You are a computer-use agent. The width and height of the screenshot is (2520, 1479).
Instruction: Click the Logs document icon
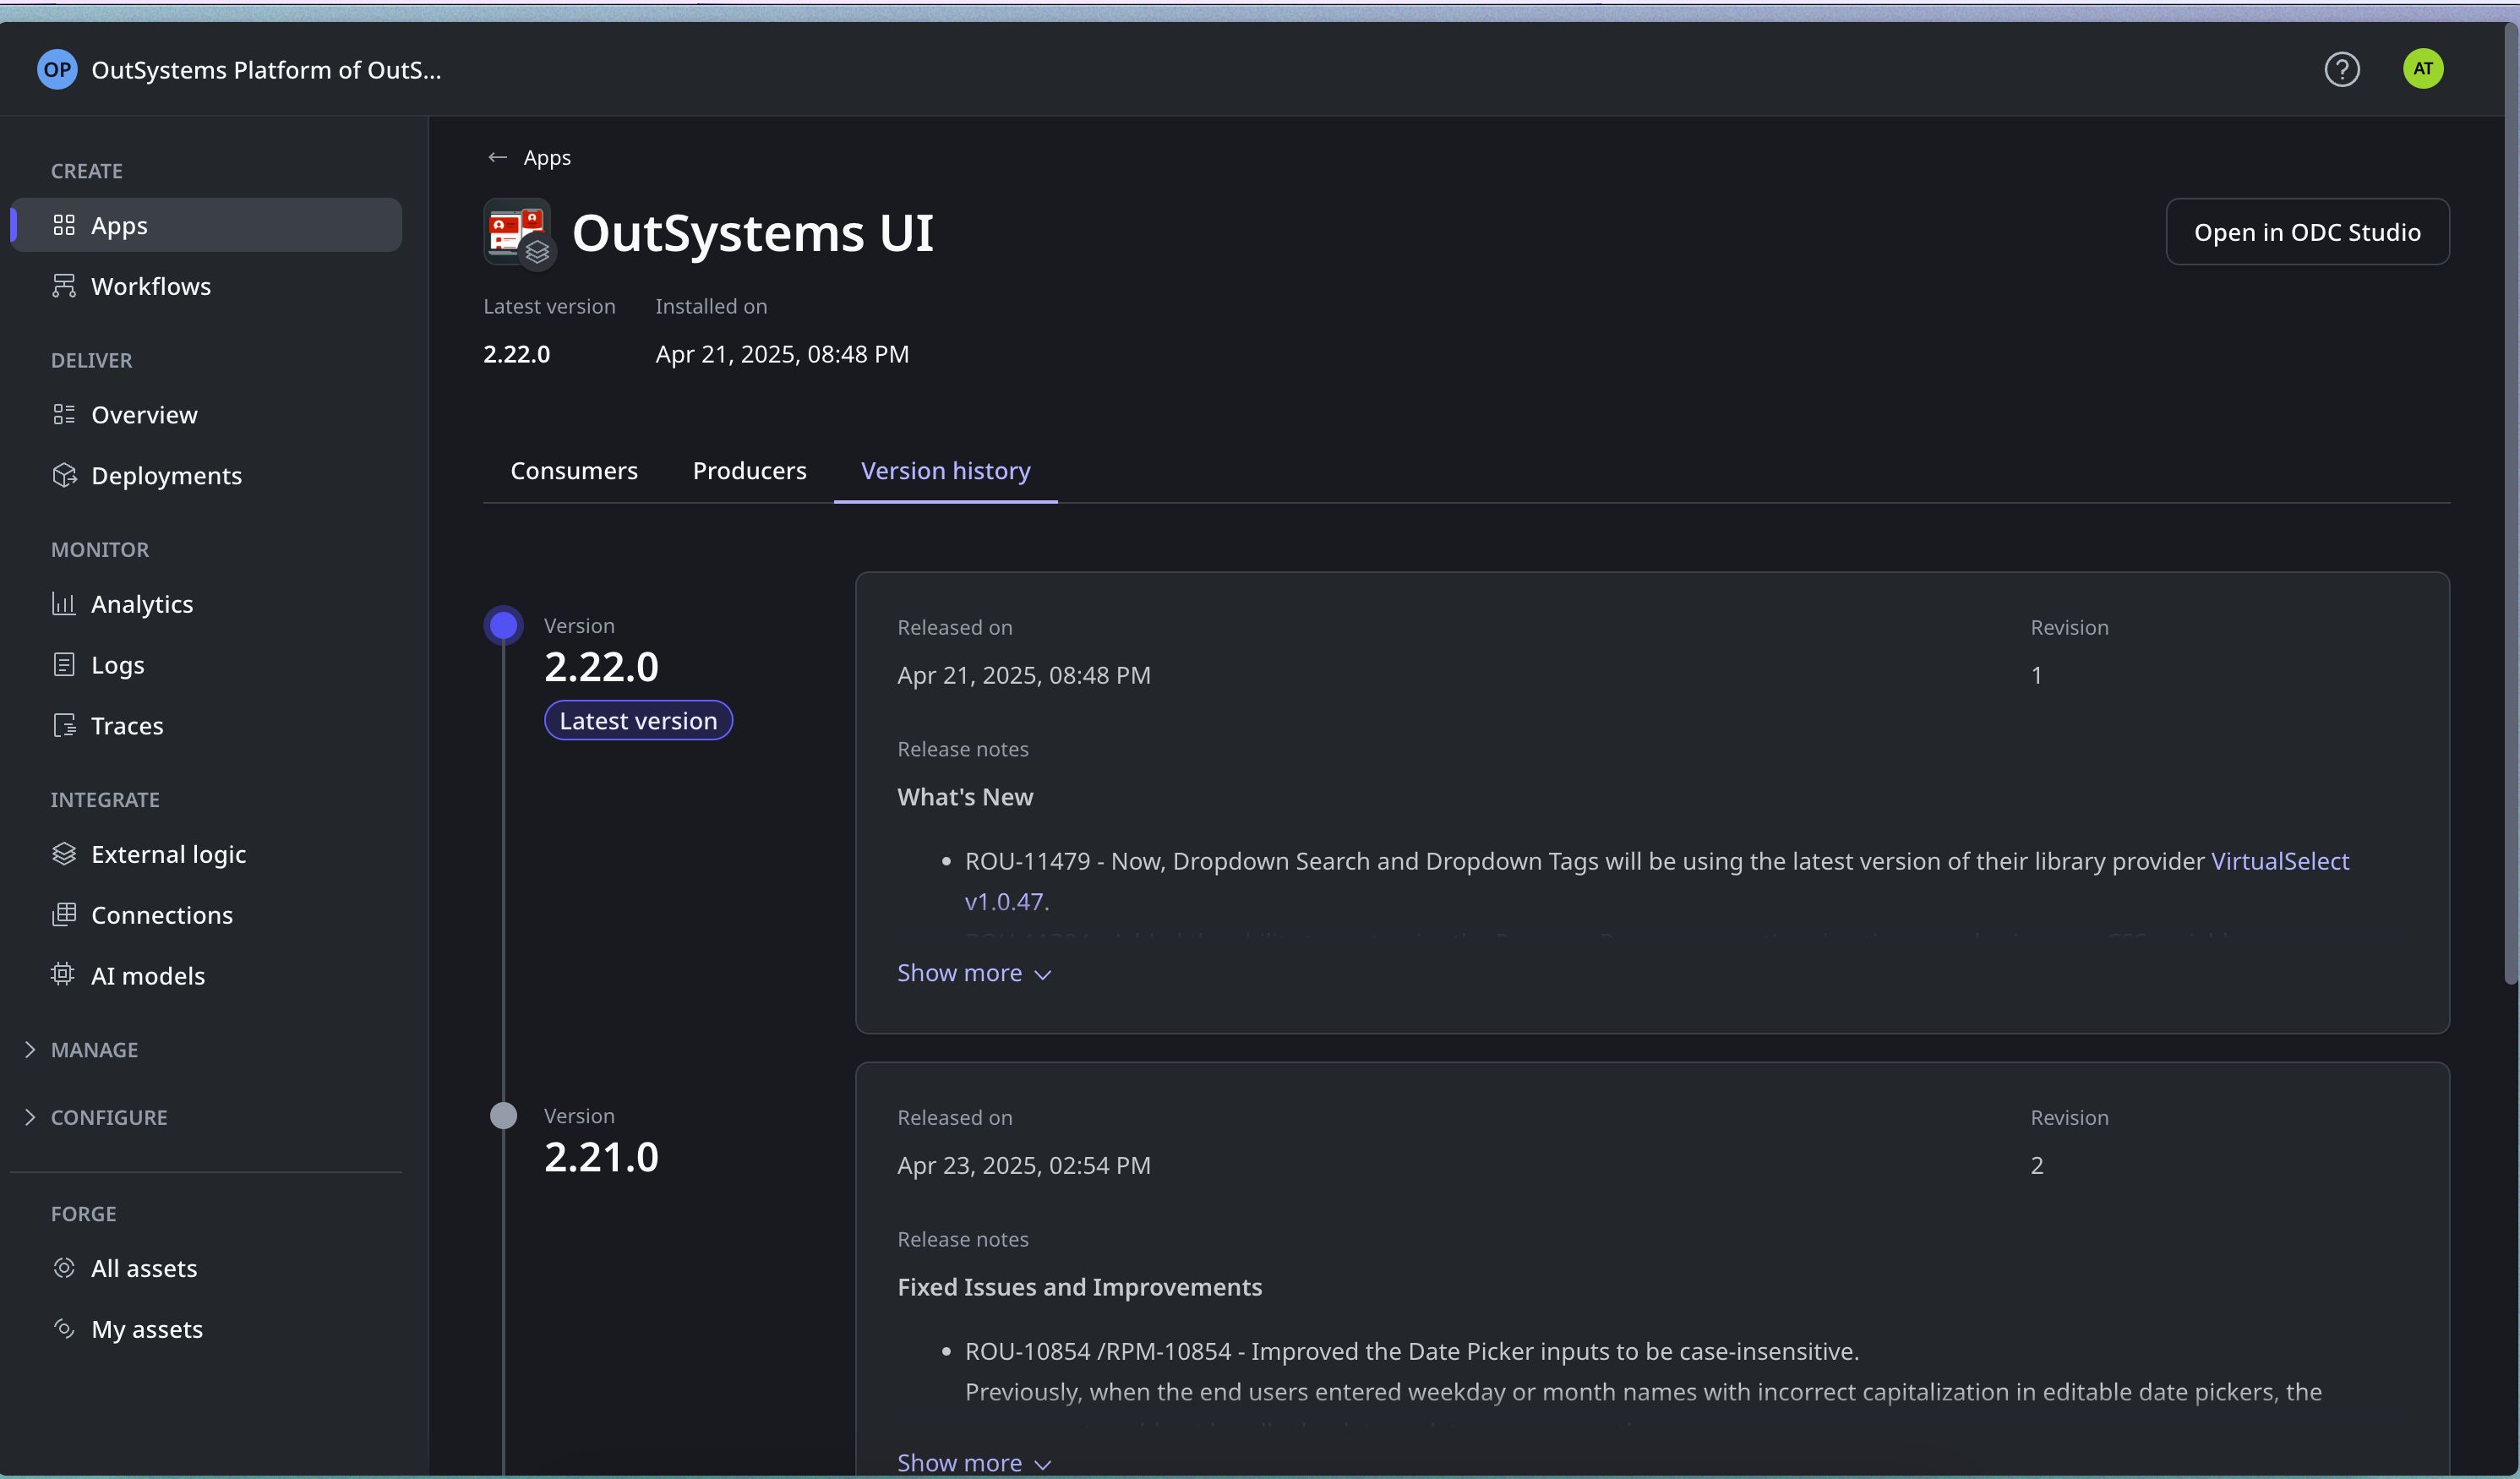point(64,664)
